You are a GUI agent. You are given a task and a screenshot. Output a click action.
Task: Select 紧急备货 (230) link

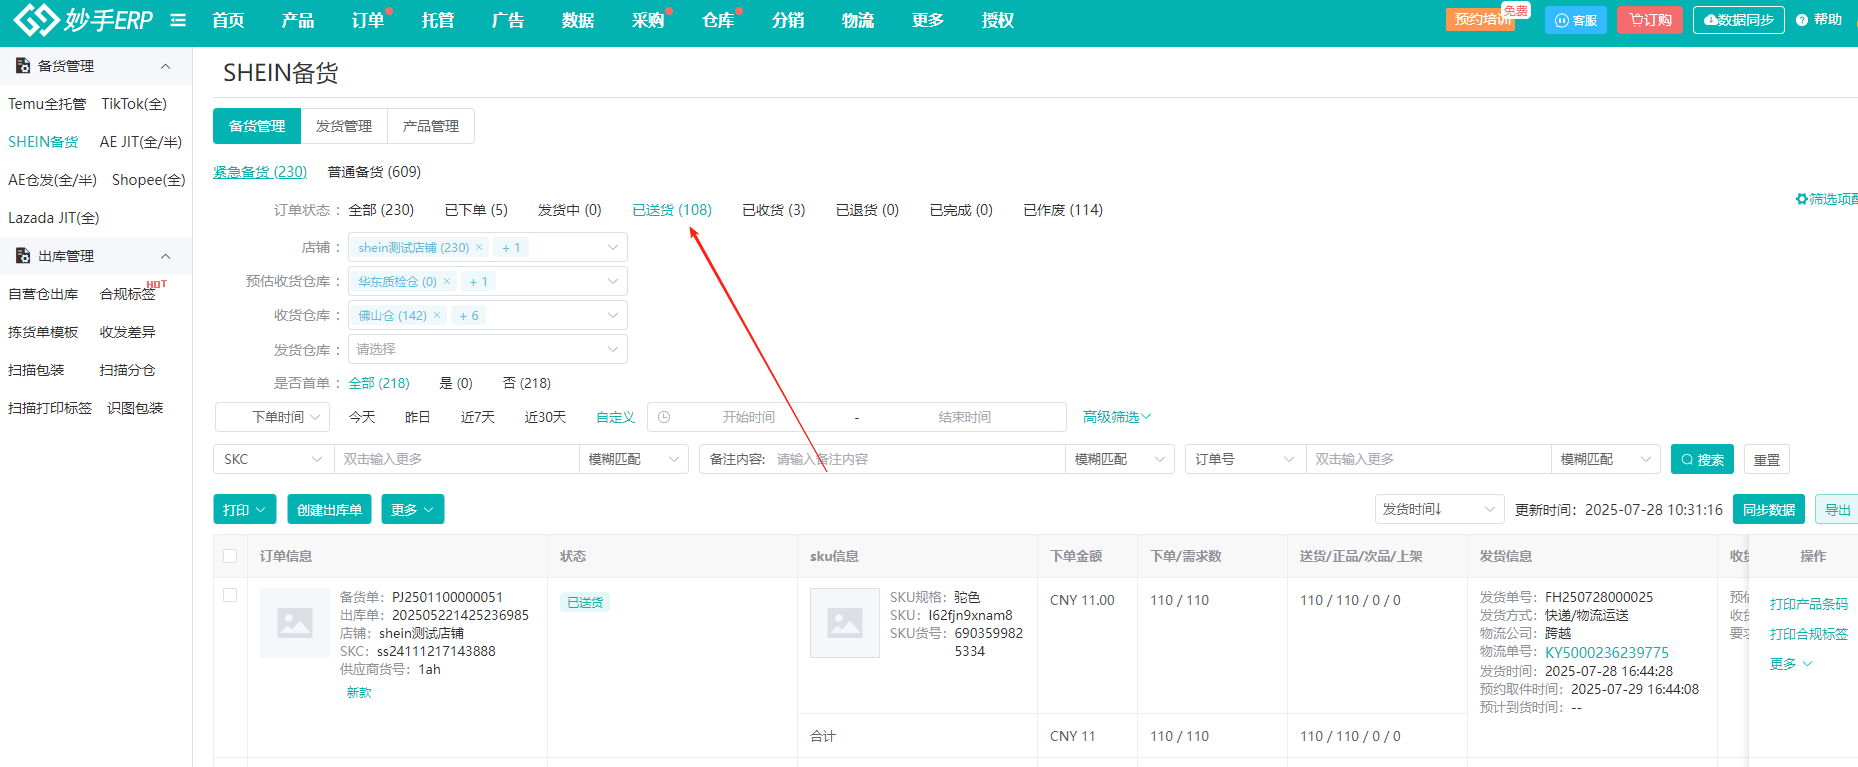click(x=260, y=172)
